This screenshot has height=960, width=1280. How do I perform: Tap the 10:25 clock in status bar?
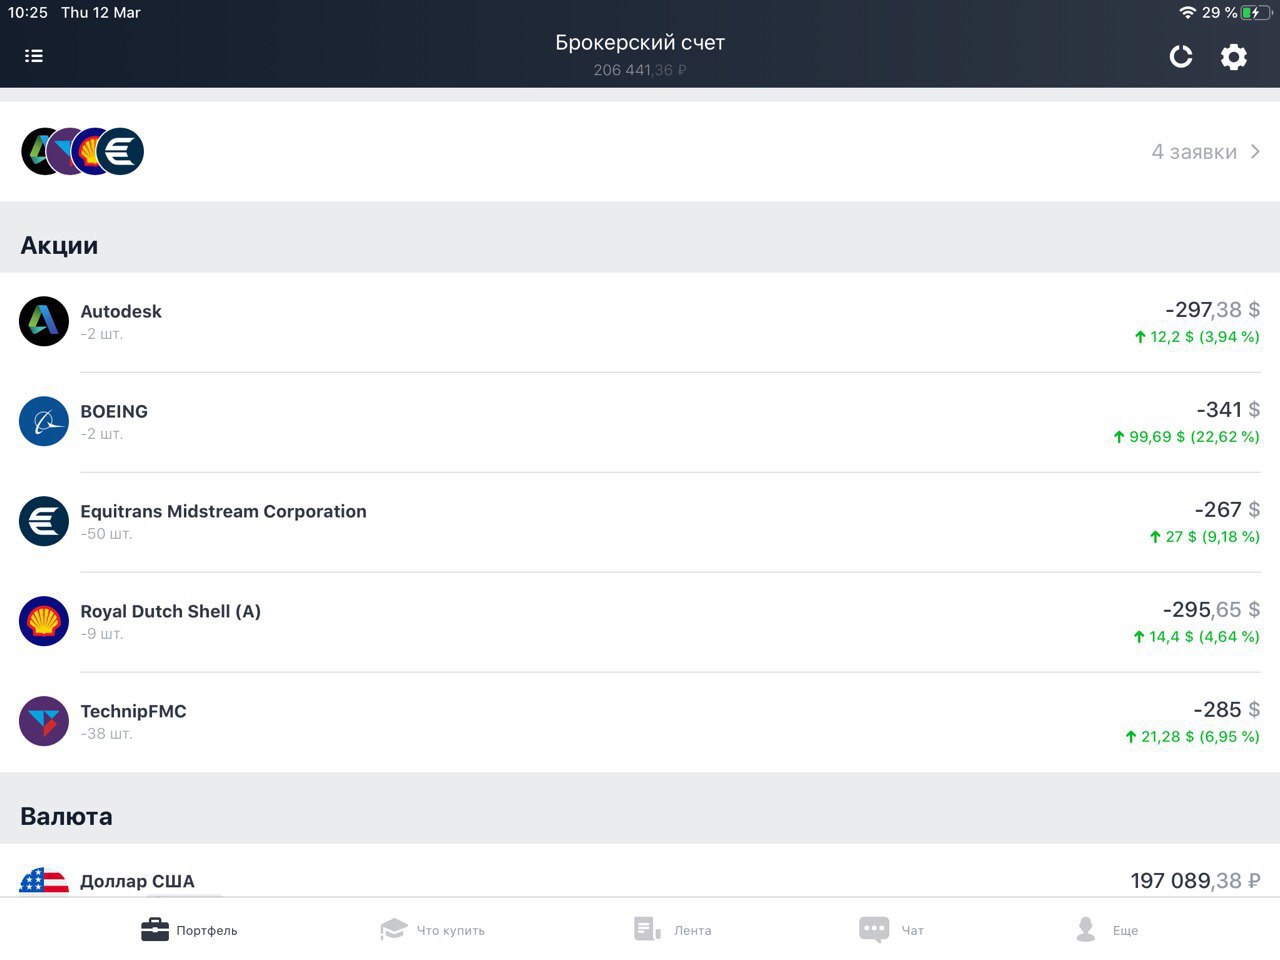[28, 13]
